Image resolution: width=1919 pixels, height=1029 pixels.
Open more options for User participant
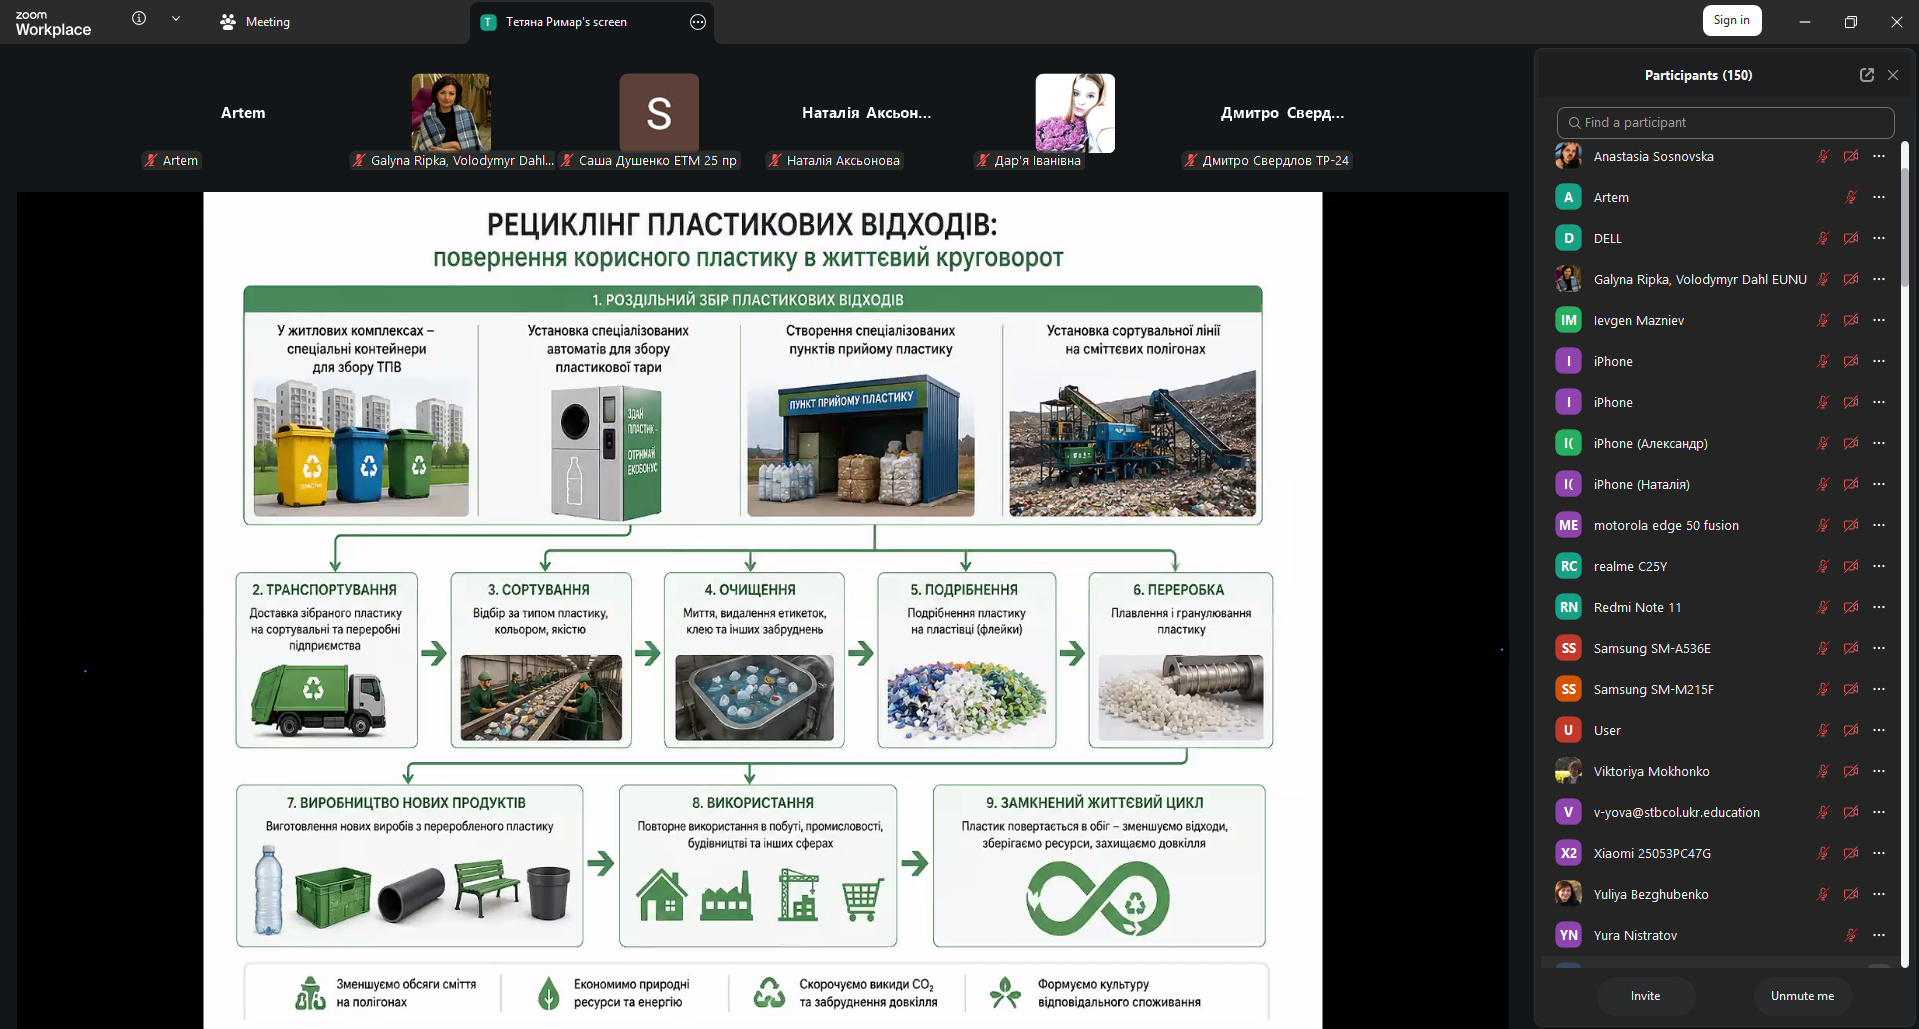coord(1879,731)
